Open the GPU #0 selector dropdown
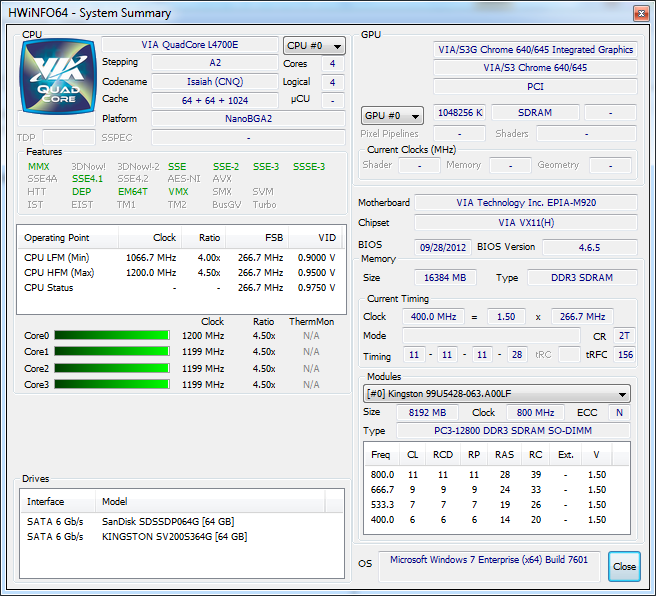 point(392,115)
